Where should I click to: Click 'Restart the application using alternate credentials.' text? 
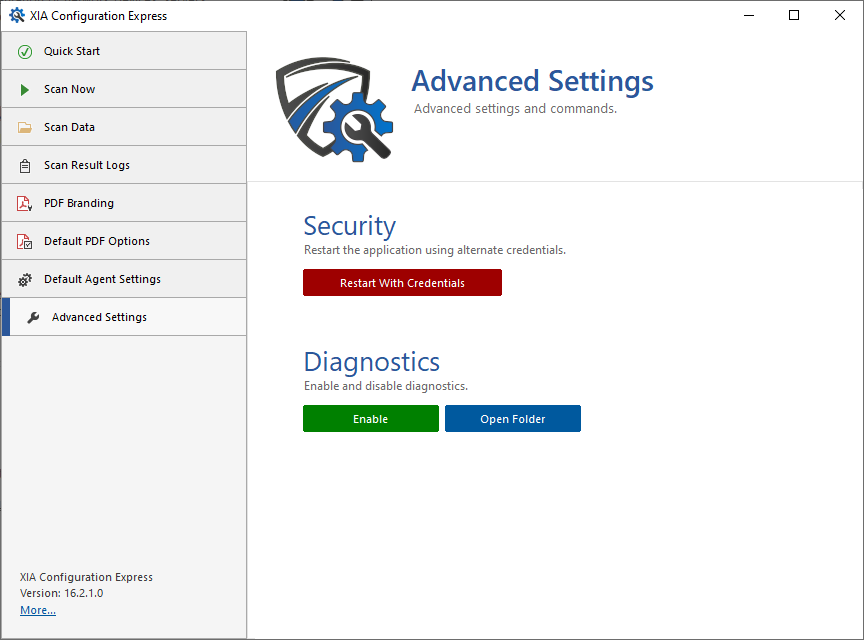(435, 250)
